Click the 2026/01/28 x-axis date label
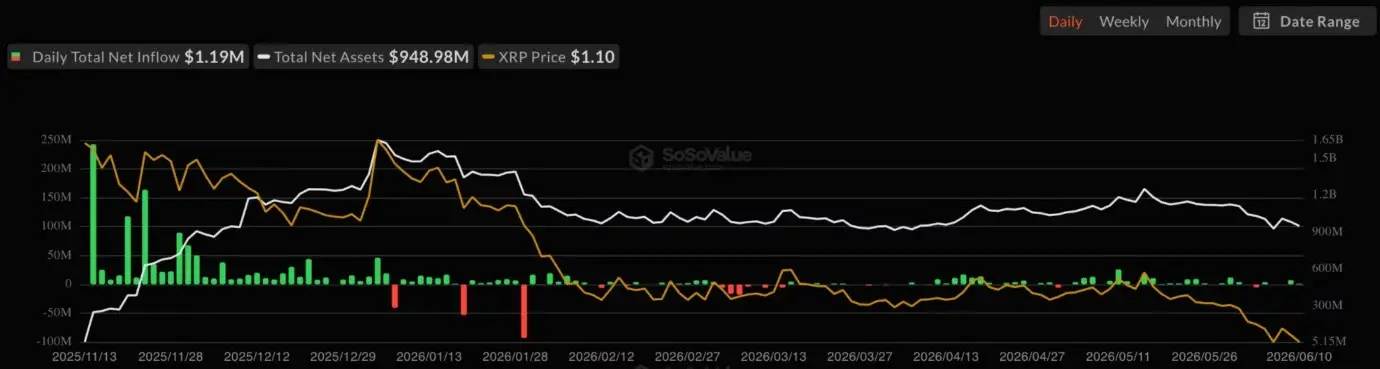The height and width of the screenshot is (369, 1380). pyautogui.click(x=515, y=356)
